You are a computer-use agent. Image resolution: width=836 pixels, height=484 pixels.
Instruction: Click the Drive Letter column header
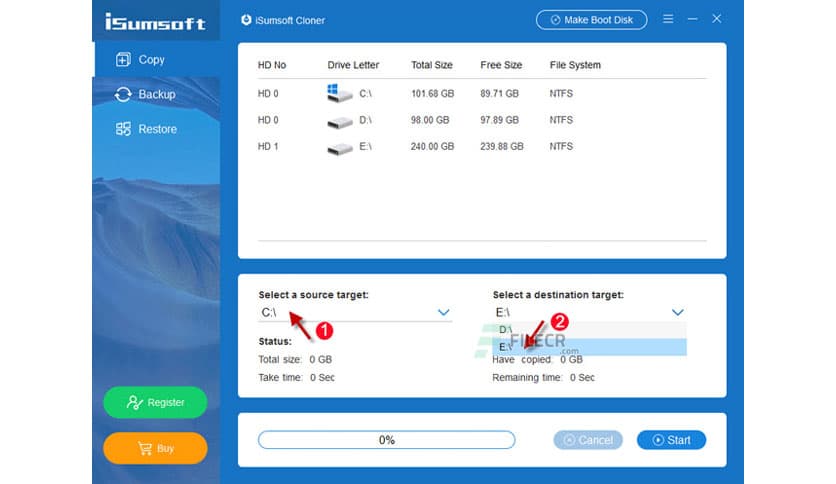click(353, 65)
